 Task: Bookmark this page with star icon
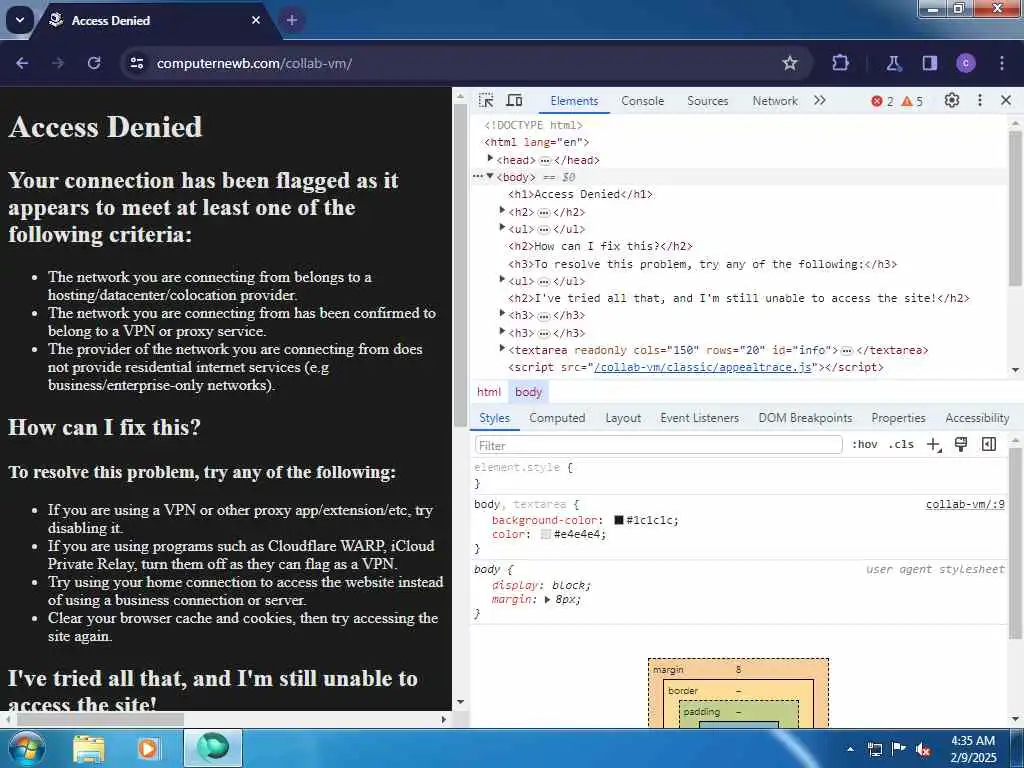(x=790, y=63)
